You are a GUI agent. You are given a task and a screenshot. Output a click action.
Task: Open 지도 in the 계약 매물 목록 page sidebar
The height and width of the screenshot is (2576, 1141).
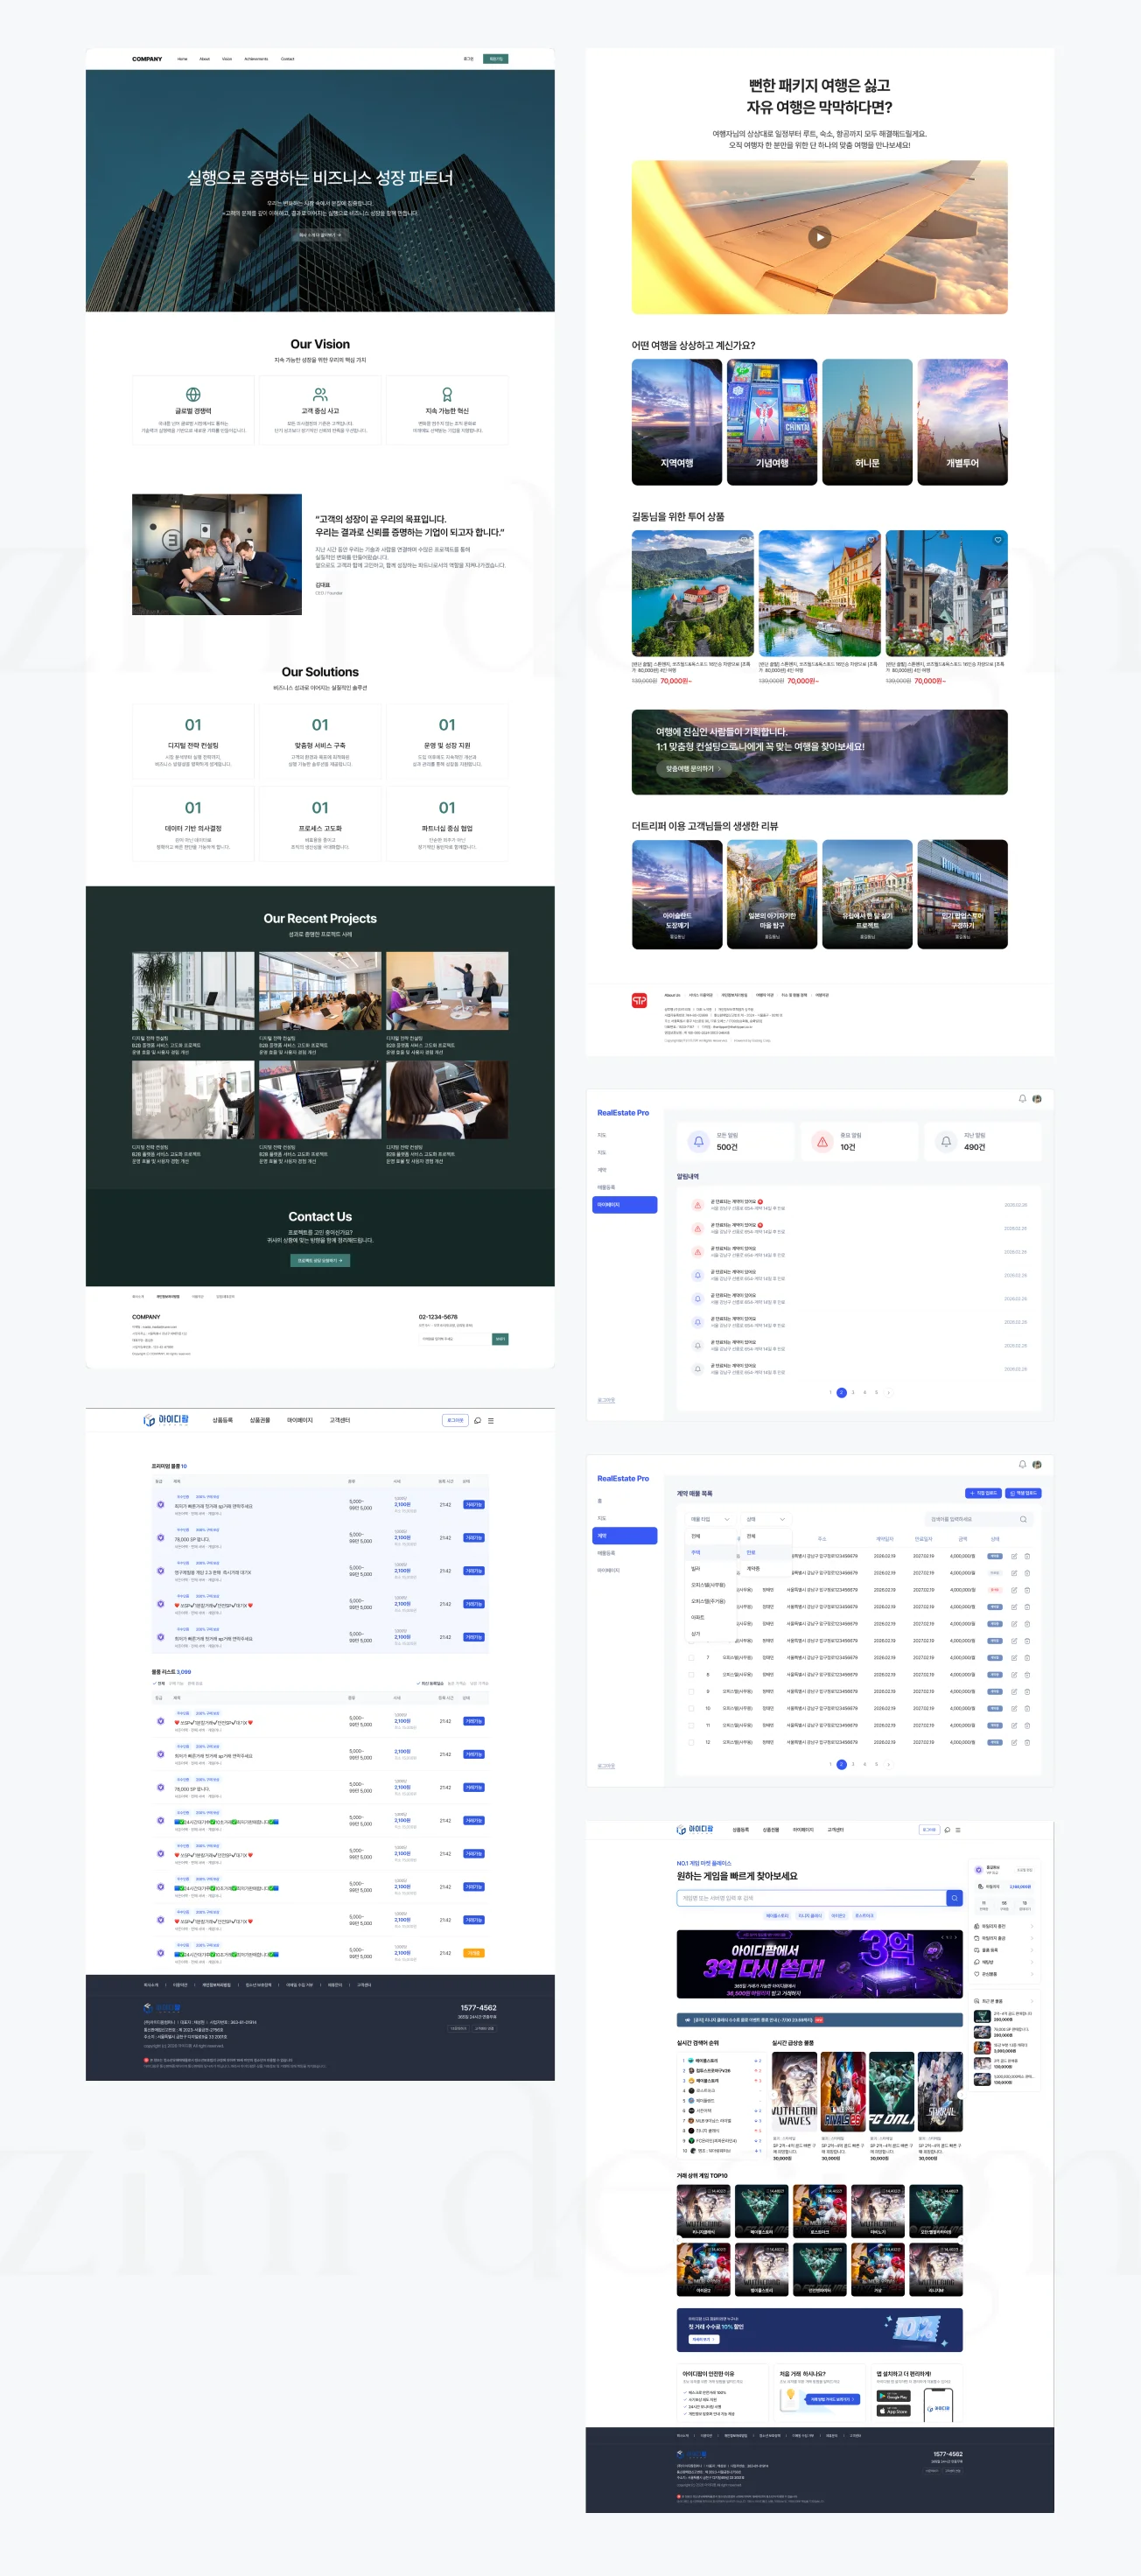[602, 1518]
